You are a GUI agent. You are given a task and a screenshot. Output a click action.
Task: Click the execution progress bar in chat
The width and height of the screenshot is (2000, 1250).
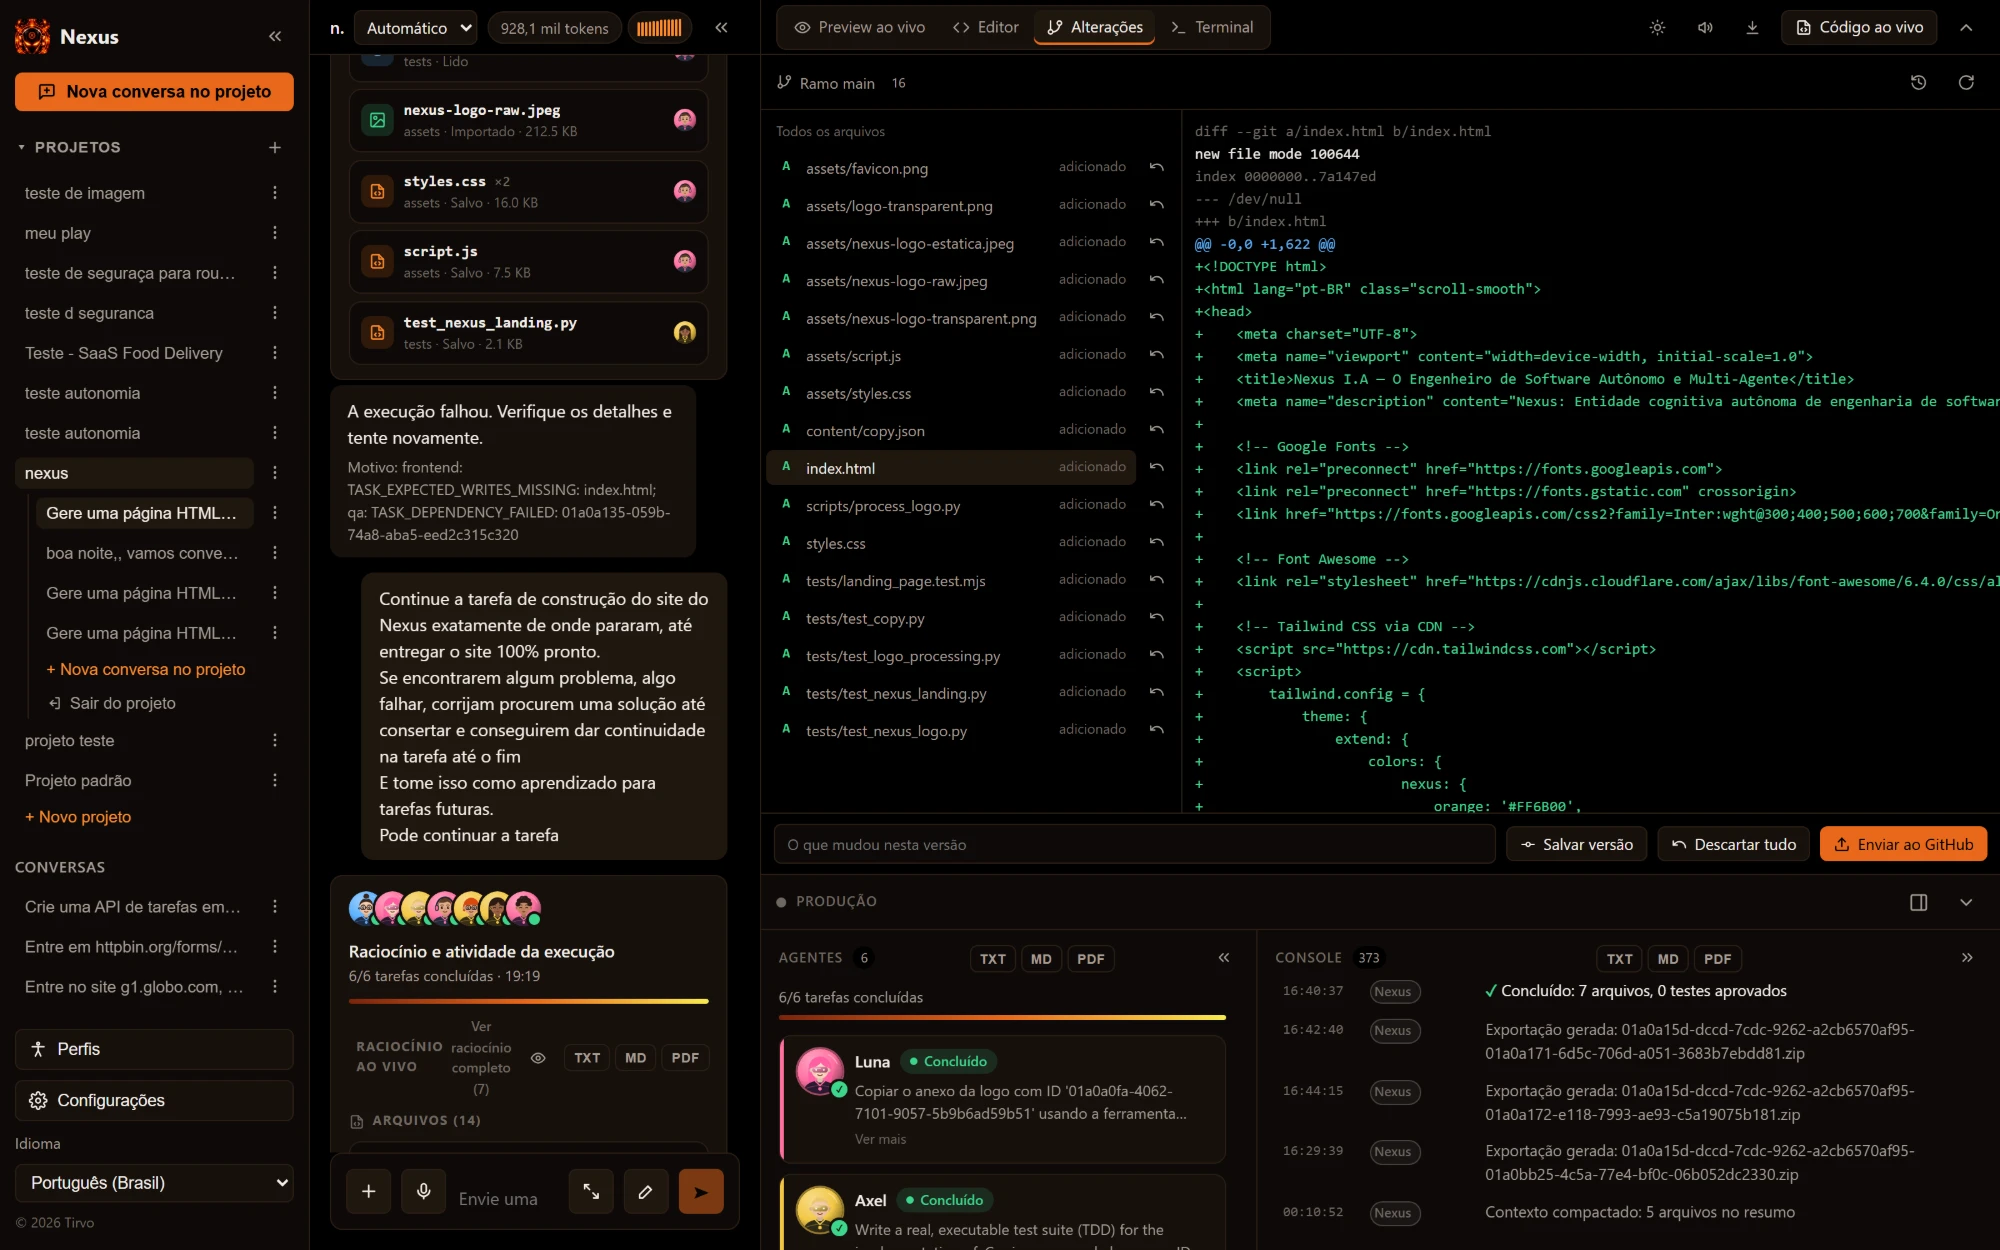click(528, 1001)
